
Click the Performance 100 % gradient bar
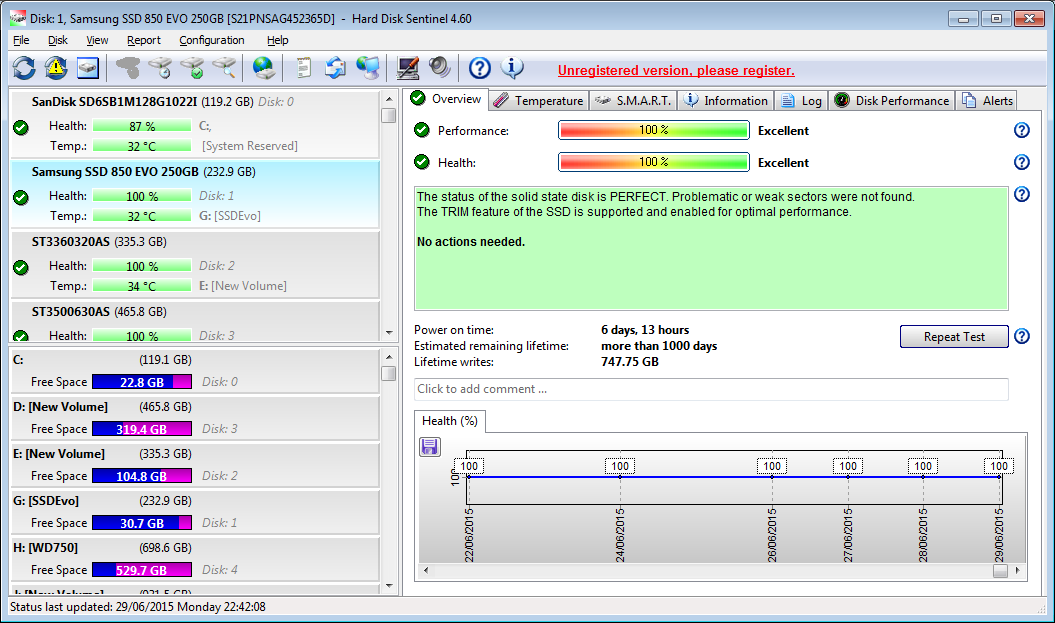point(653,130)
